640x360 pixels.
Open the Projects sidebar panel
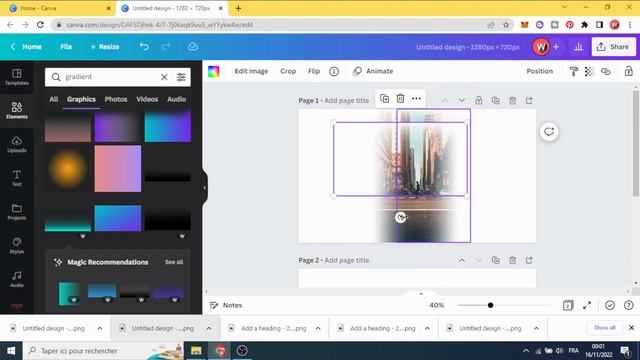point(17,212)
